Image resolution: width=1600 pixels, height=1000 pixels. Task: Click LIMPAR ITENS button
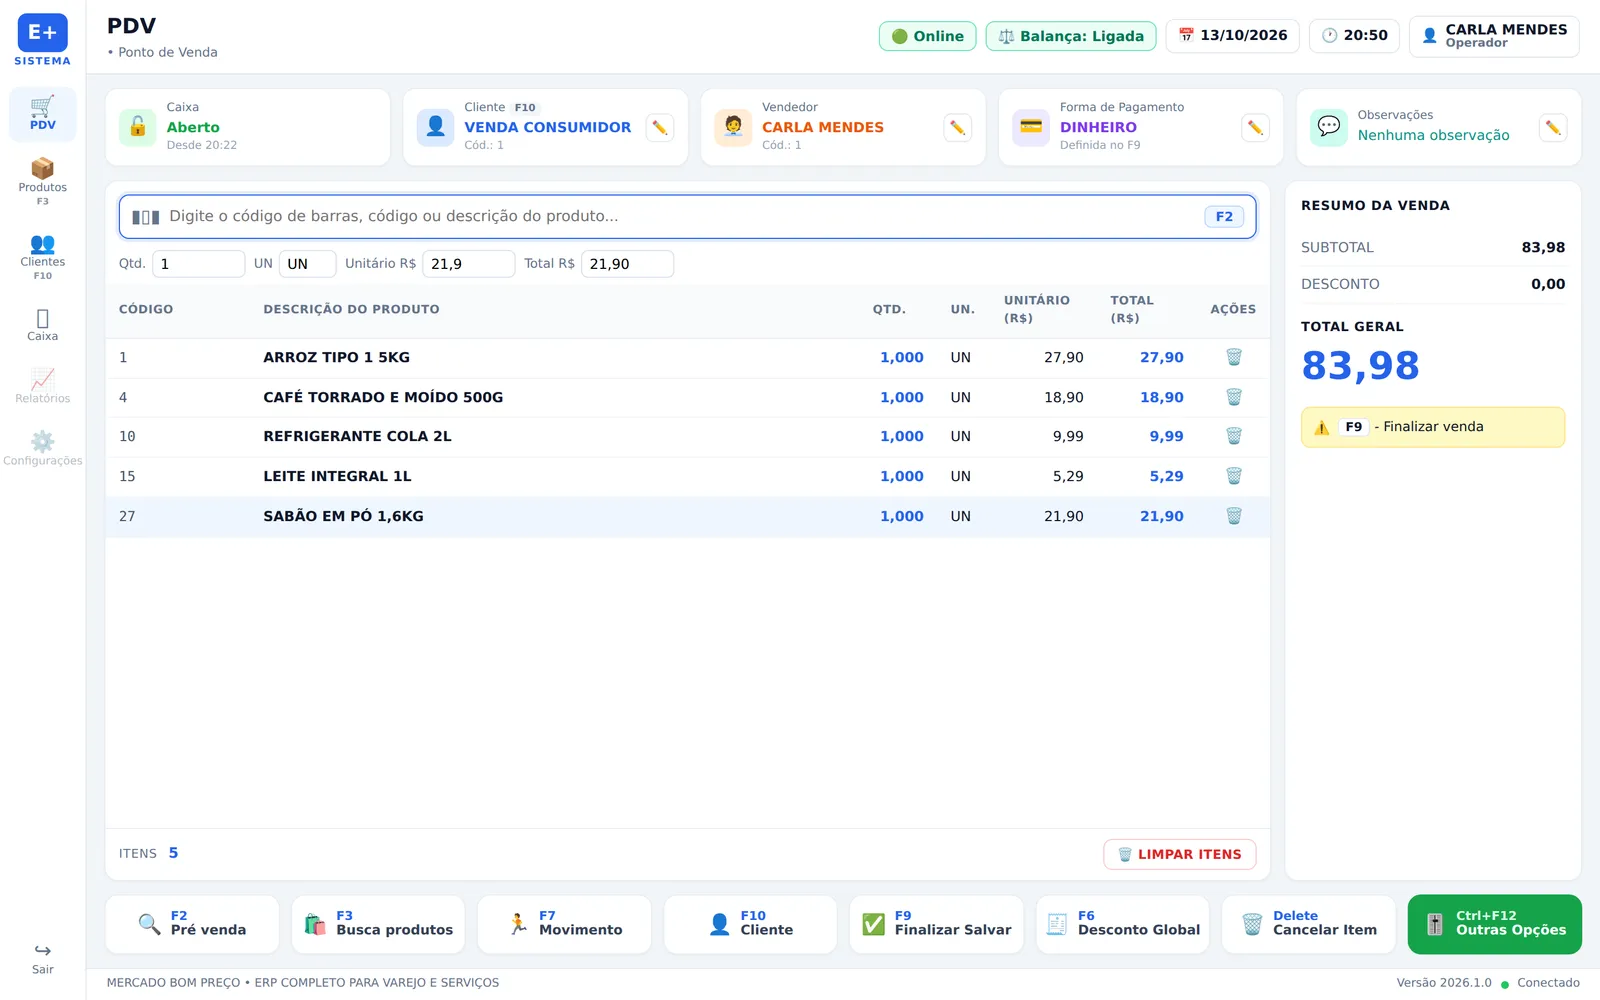tap(1180, 854)
